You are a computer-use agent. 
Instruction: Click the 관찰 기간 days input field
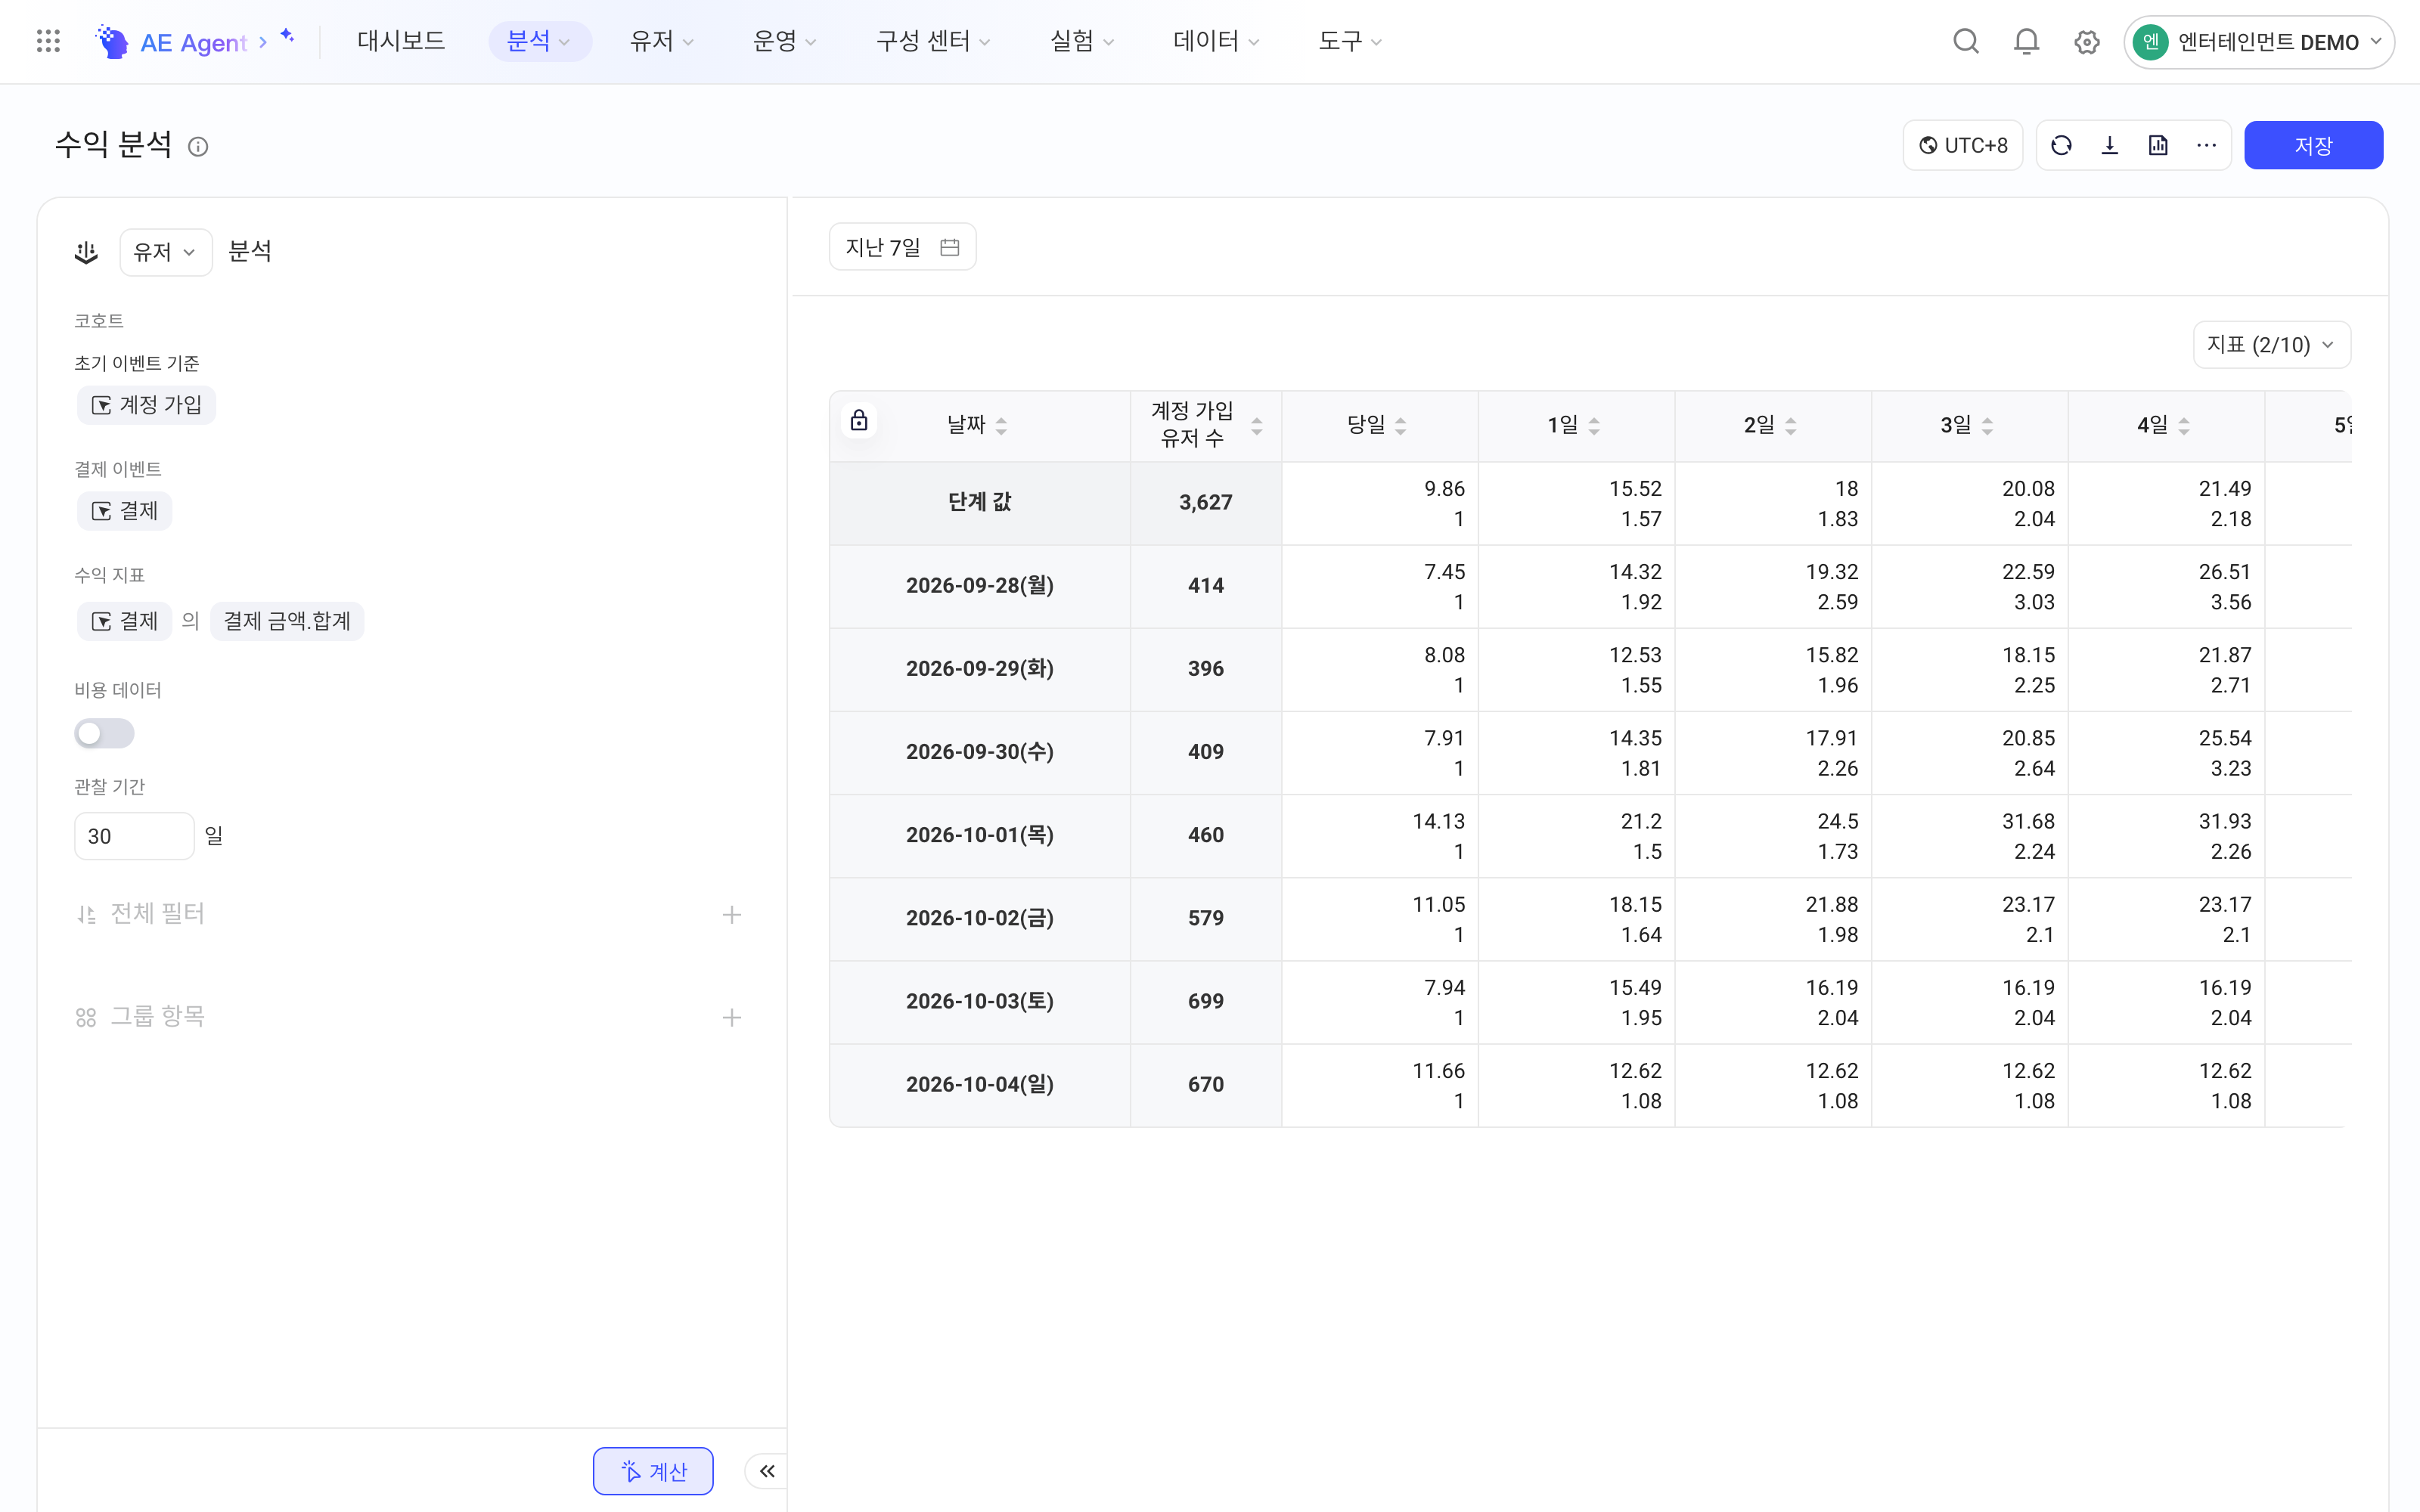(x=134, y=836)
